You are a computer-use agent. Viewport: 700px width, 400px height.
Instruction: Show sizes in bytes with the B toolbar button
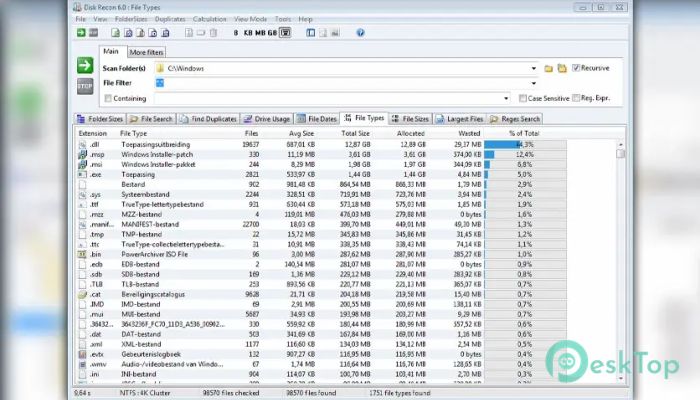pos(236,33)
